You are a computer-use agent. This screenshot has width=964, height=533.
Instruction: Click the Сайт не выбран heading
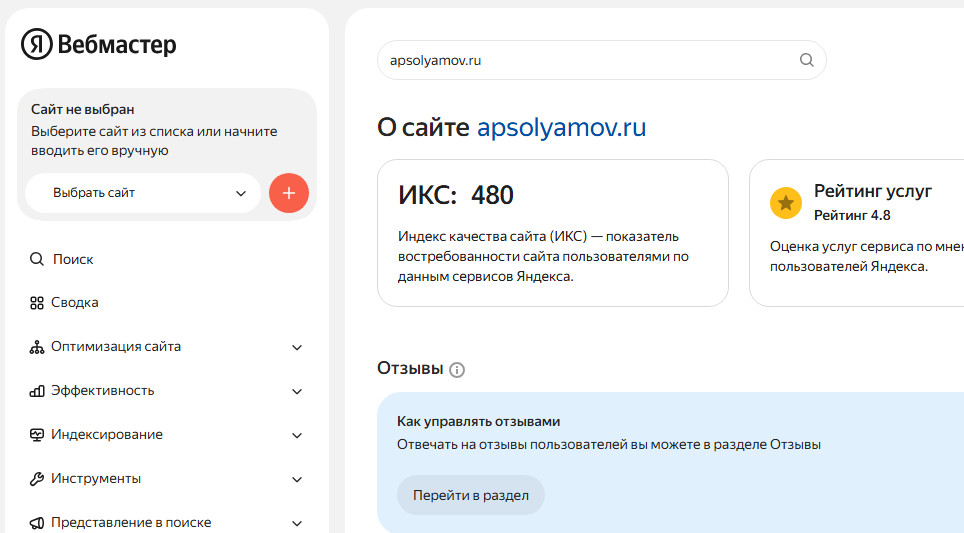click(82, 109)
